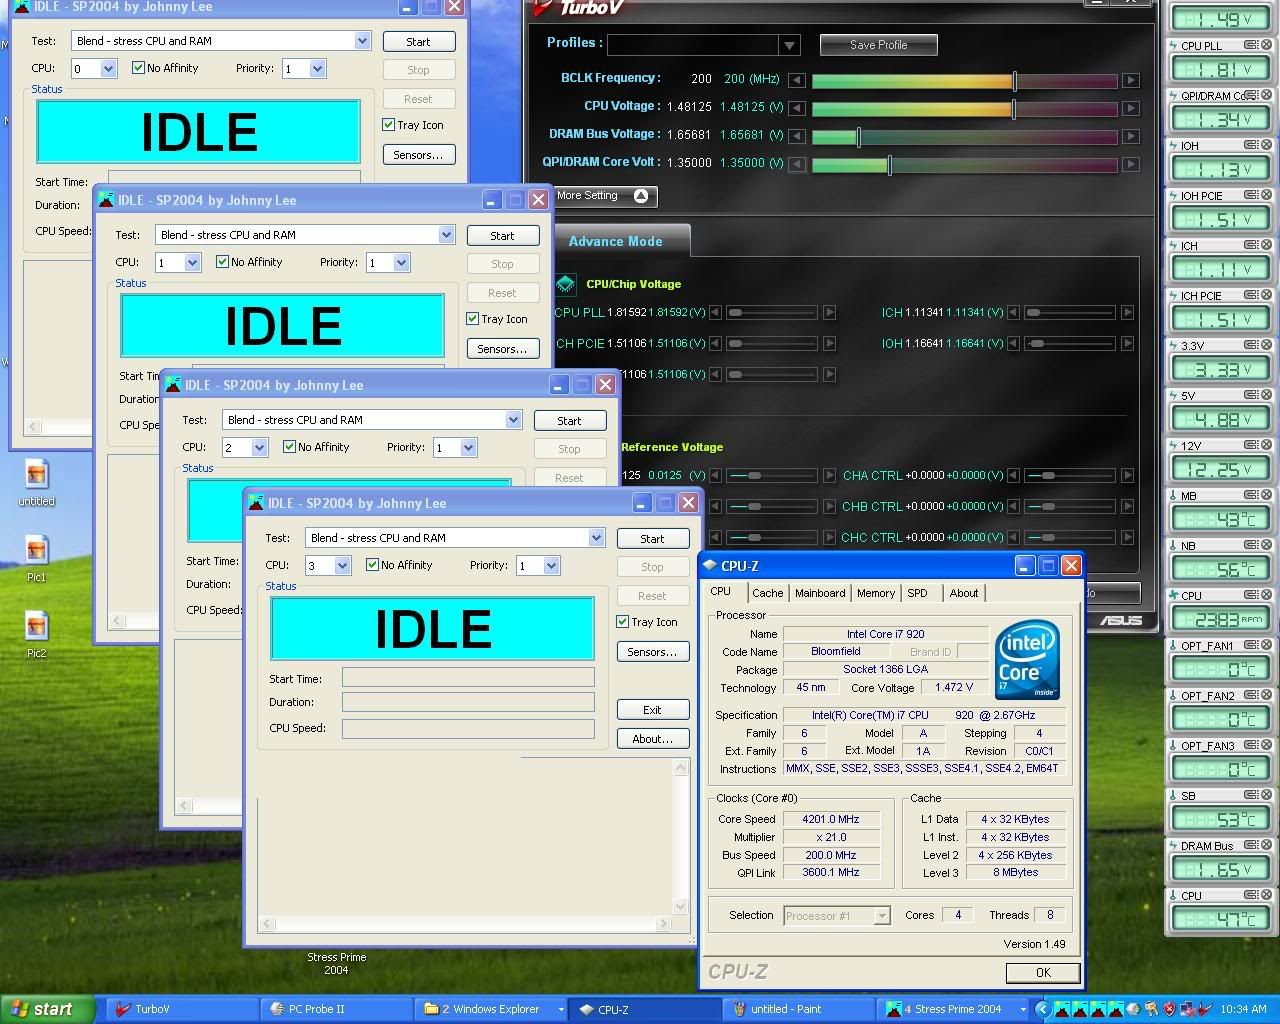Image resolution: width=1280 pixels, height=1024 pixels.
Task: Toggle No Affinity in CPU 1 SP2004 window
Action: pyautogui.click(x=222, y=262)
